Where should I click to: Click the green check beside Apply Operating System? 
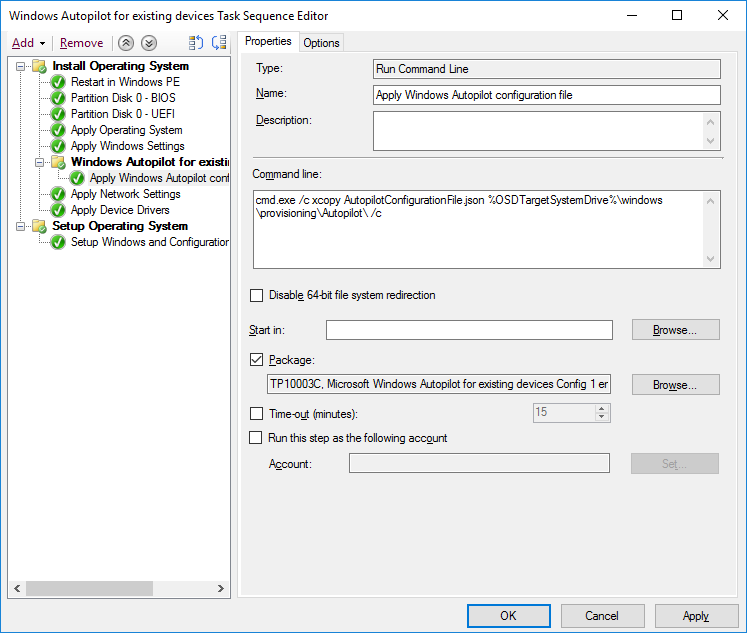58,131
